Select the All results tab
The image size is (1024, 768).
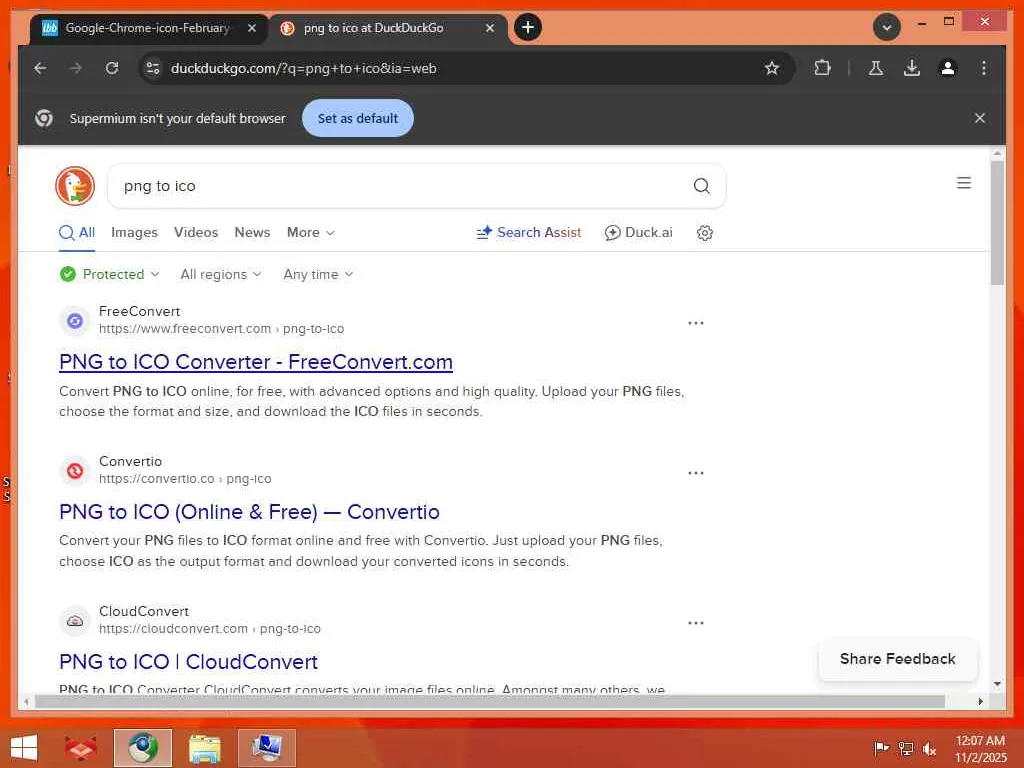pos(77,232)
